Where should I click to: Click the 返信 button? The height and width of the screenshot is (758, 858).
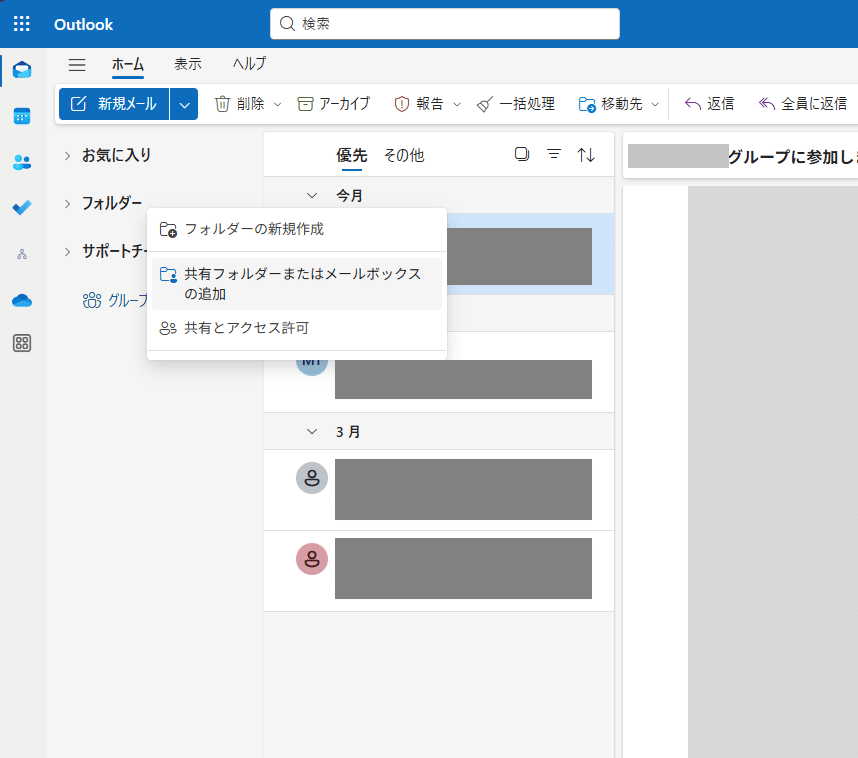(x=710, y=103)
